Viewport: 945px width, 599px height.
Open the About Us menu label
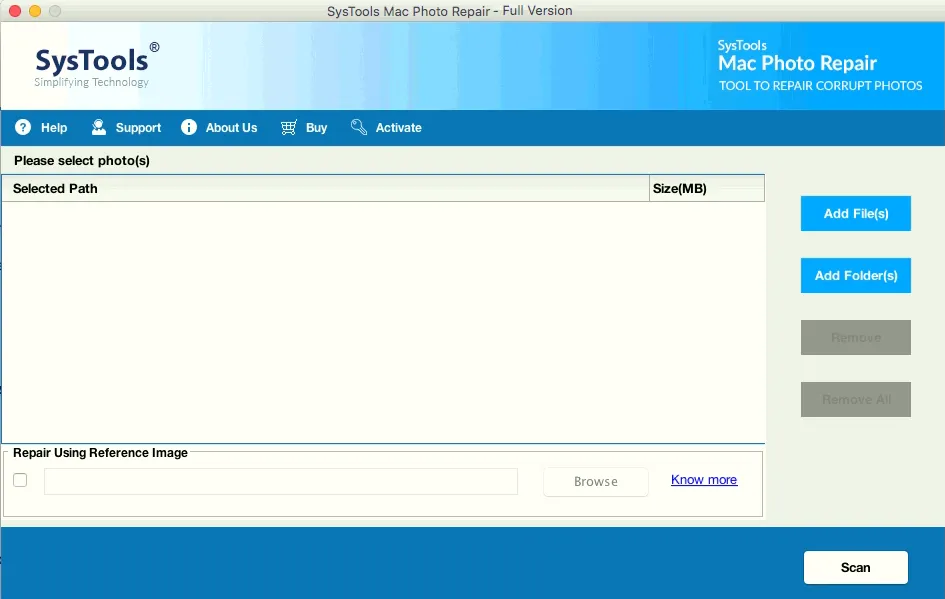tap(231, 128)
